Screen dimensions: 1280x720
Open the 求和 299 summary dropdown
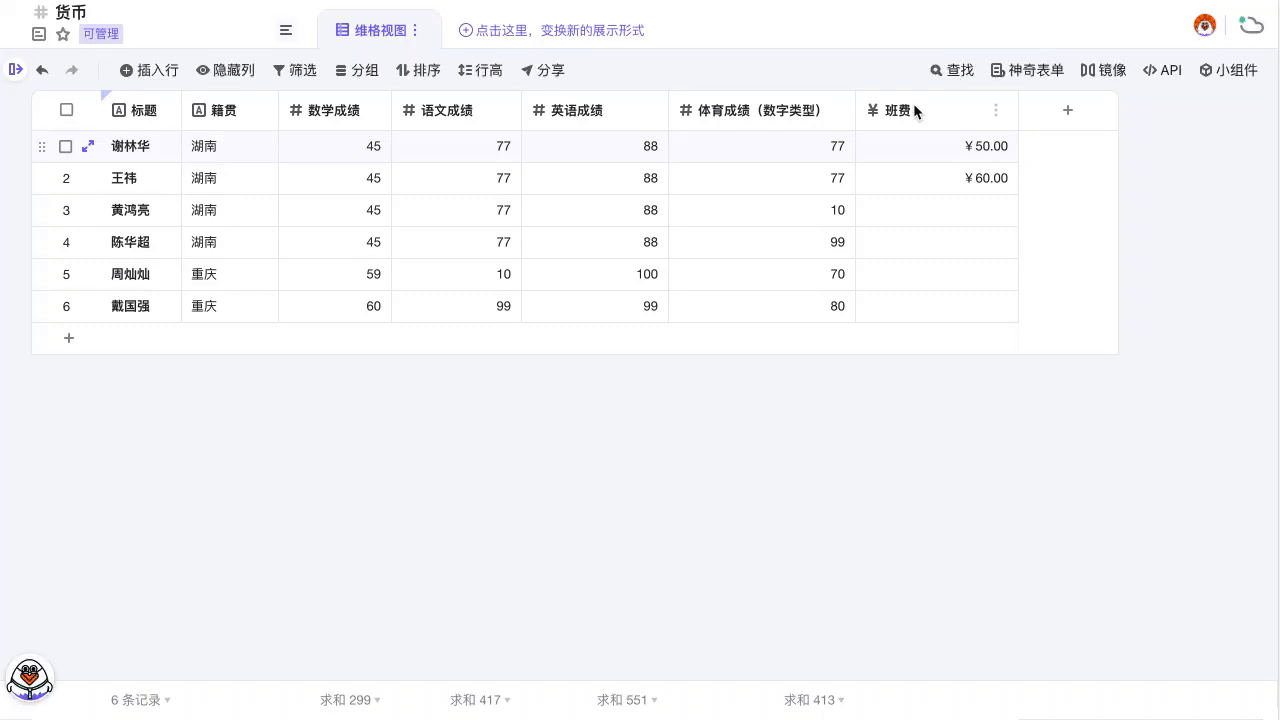tap(349, 700)
